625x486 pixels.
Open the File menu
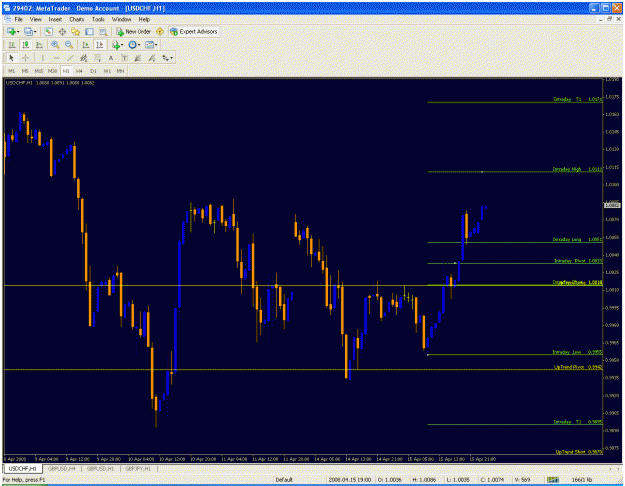(x=18, y=19)
